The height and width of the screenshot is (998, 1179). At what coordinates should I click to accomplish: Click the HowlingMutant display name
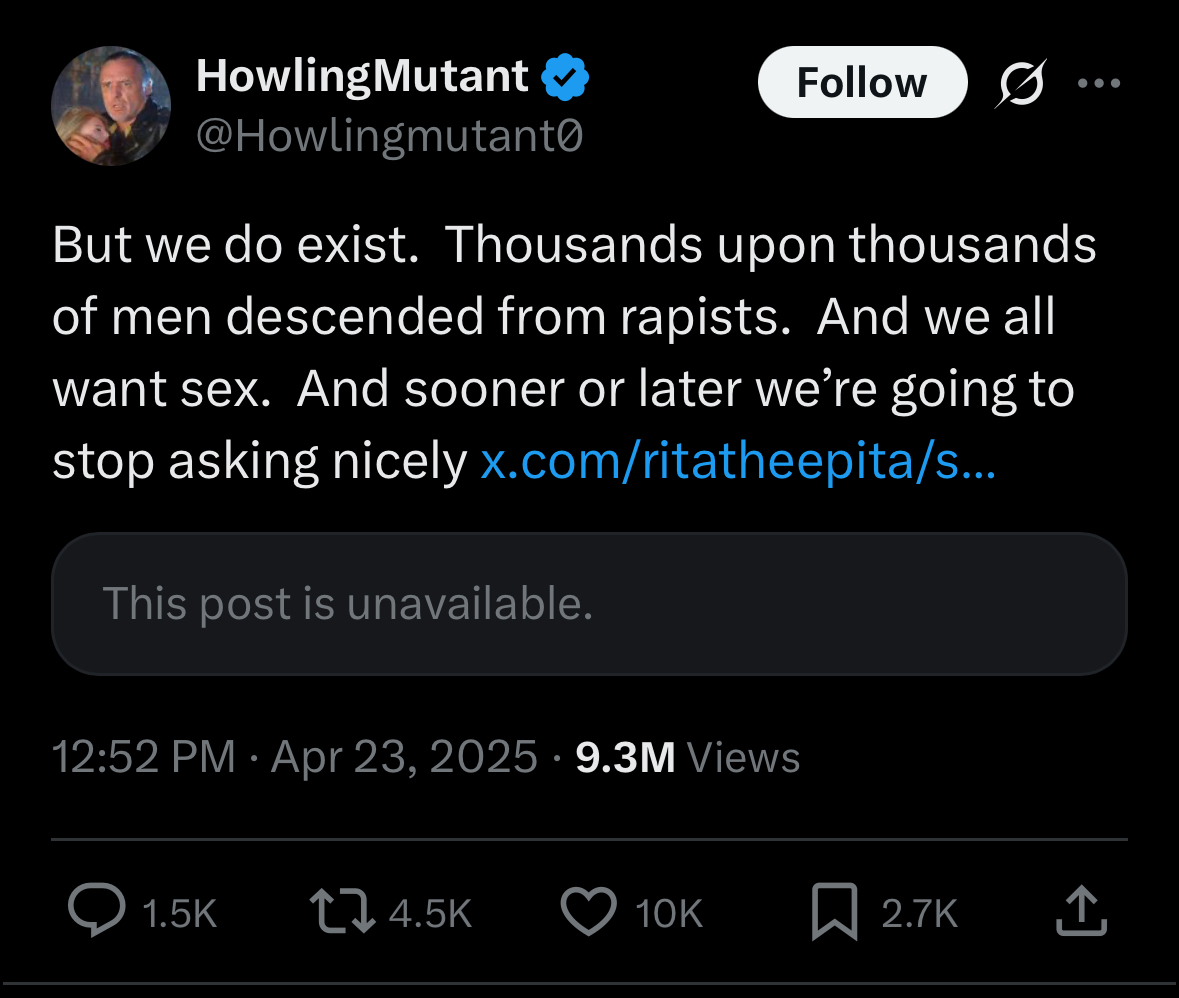[x=362, y=76]
